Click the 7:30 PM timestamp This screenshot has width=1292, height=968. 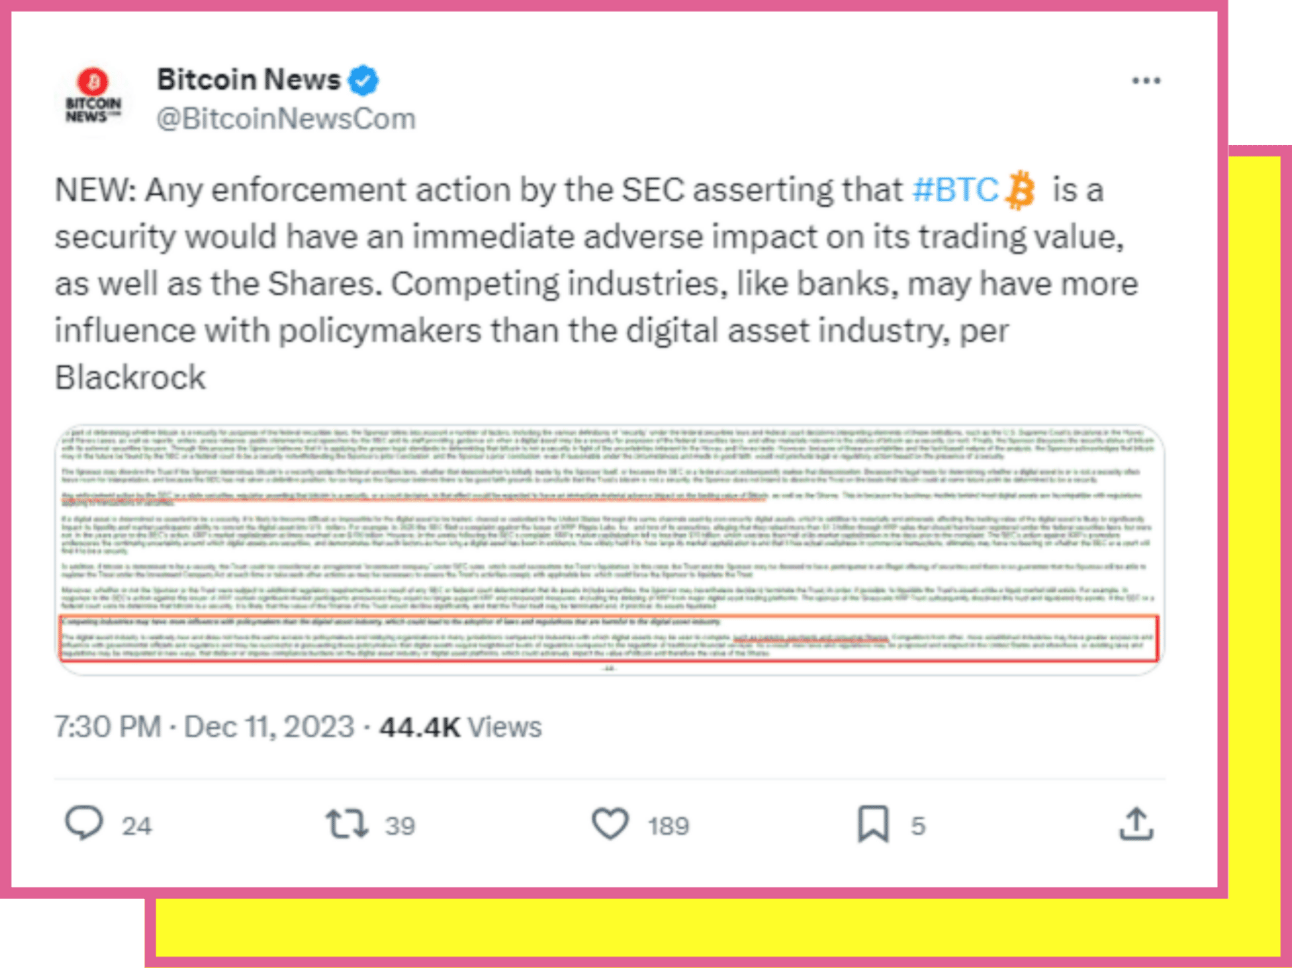pos(108,727)
